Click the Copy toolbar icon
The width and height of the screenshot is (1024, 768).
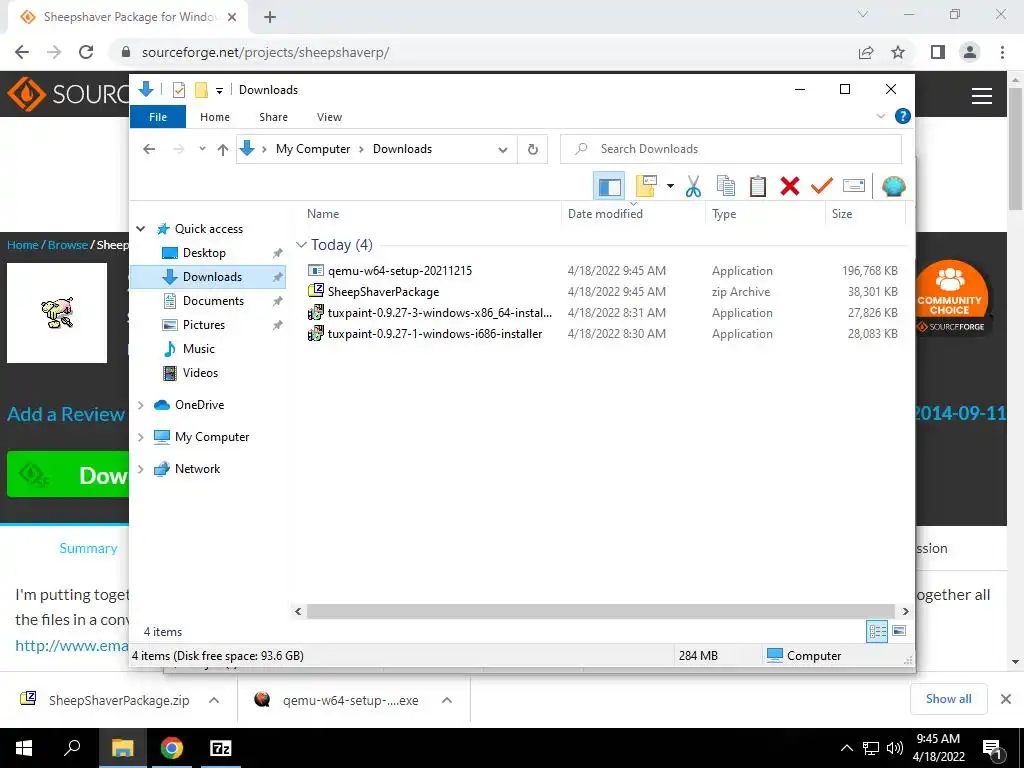coord(726,187)
